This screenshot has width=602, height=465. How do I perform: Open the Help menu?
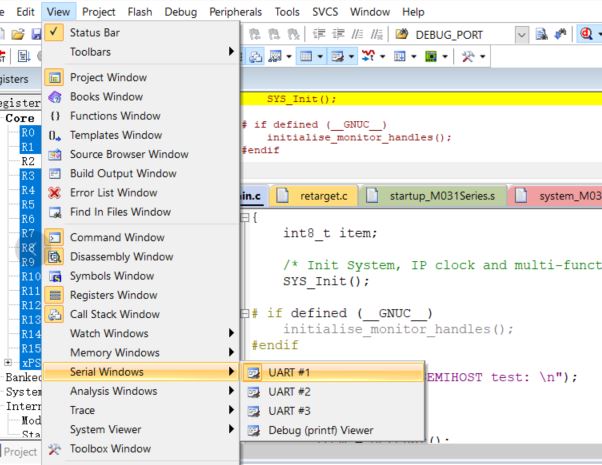pyautogui.click(x=413, y=12)
